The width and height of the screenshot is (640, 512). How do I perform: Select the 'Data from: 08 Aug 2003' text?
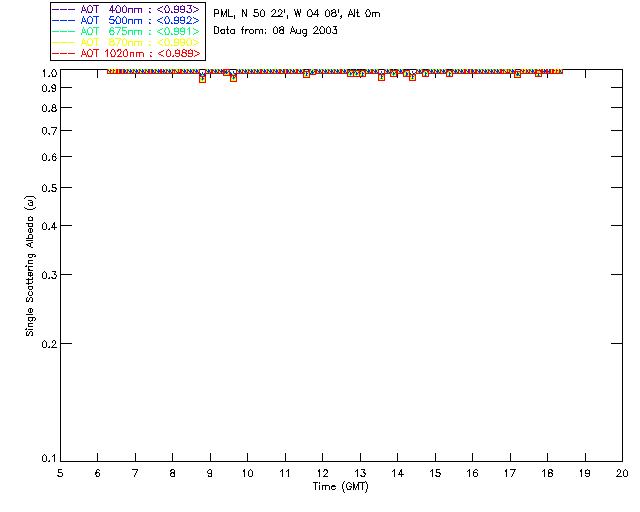(x=276, y=31)
